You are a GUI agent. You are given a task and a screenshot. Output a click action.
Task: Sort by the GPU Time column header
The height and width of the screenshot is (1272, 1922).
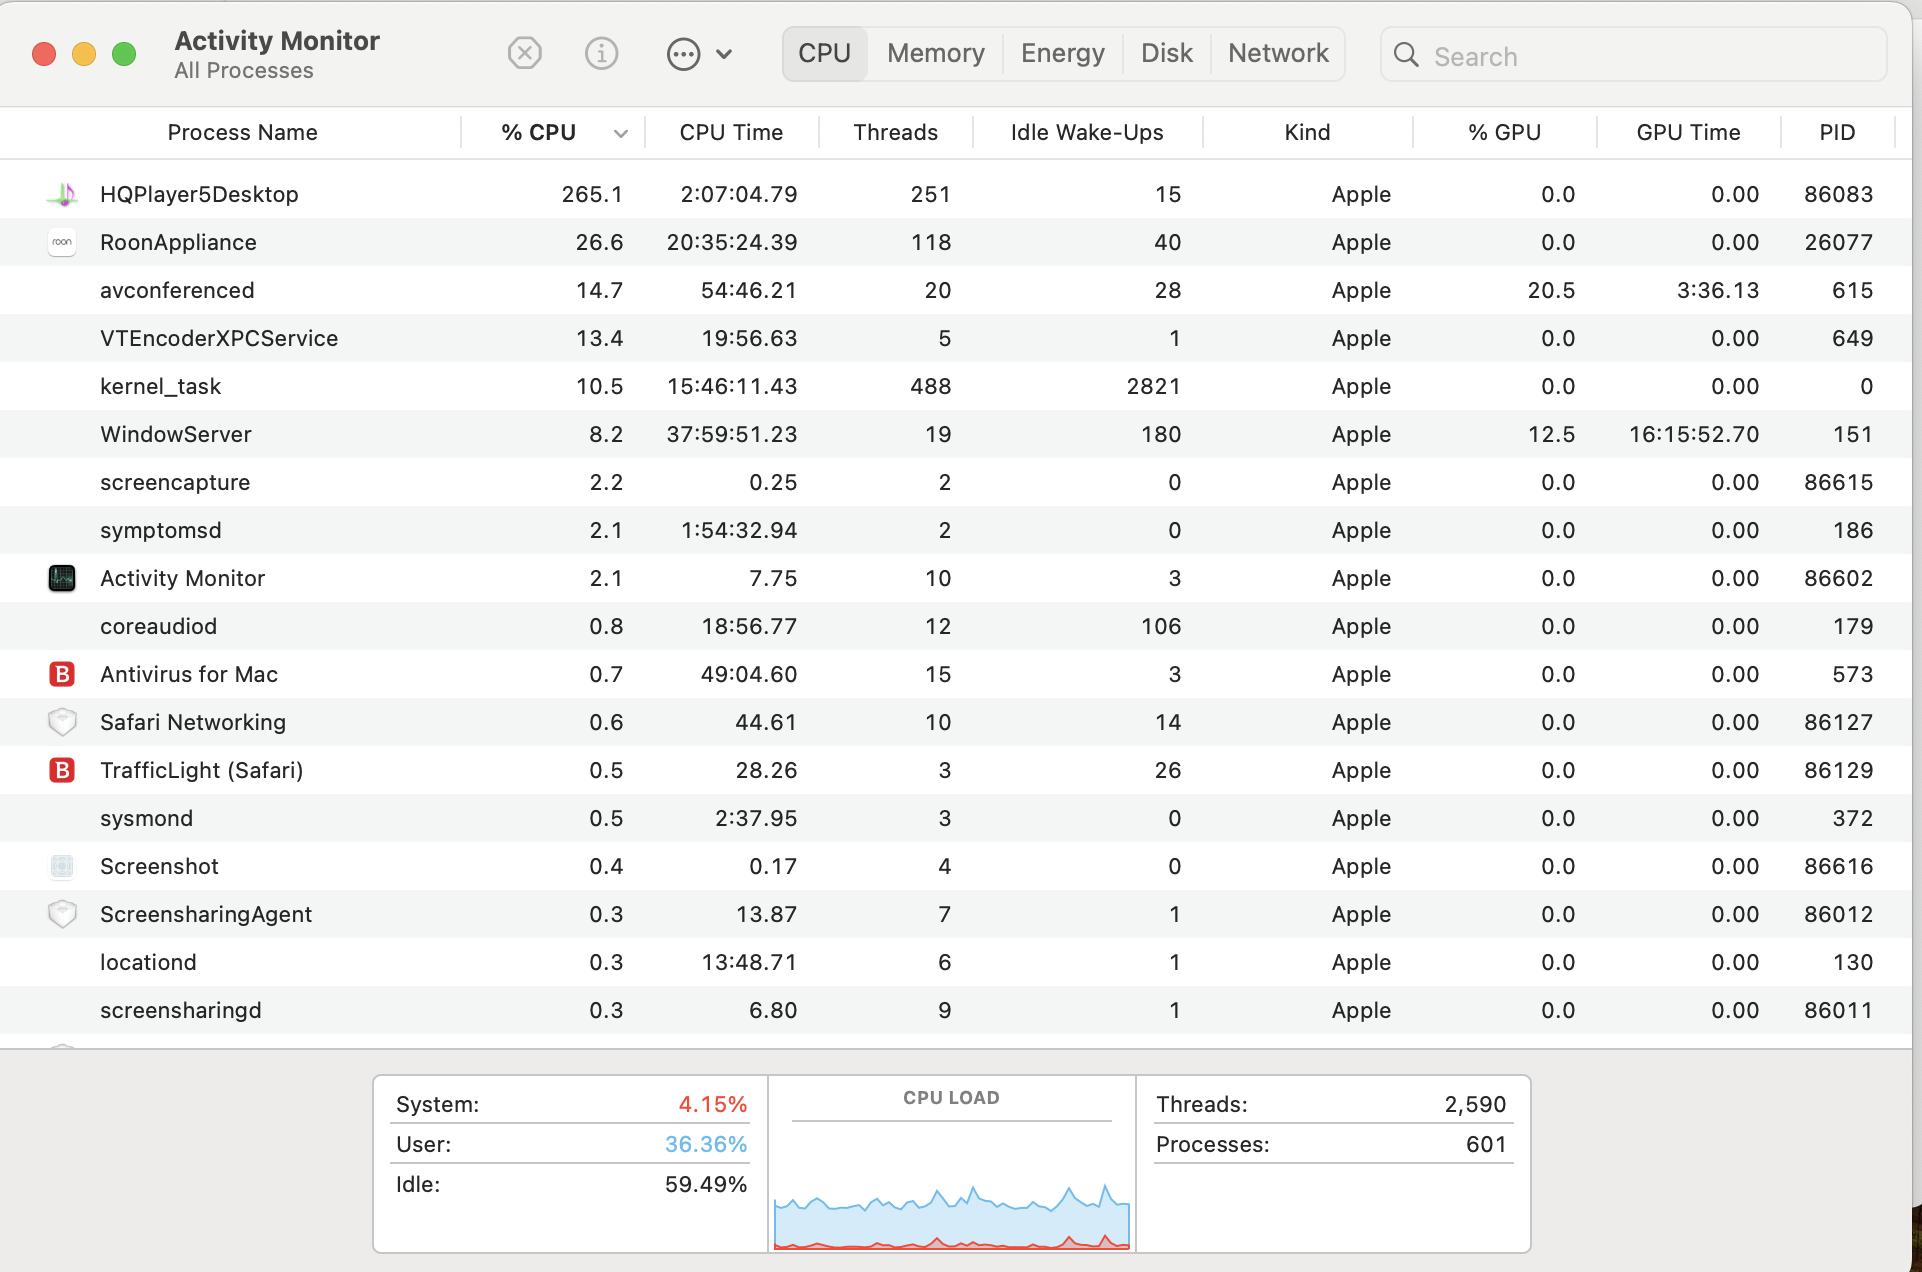pos(1688,132)
